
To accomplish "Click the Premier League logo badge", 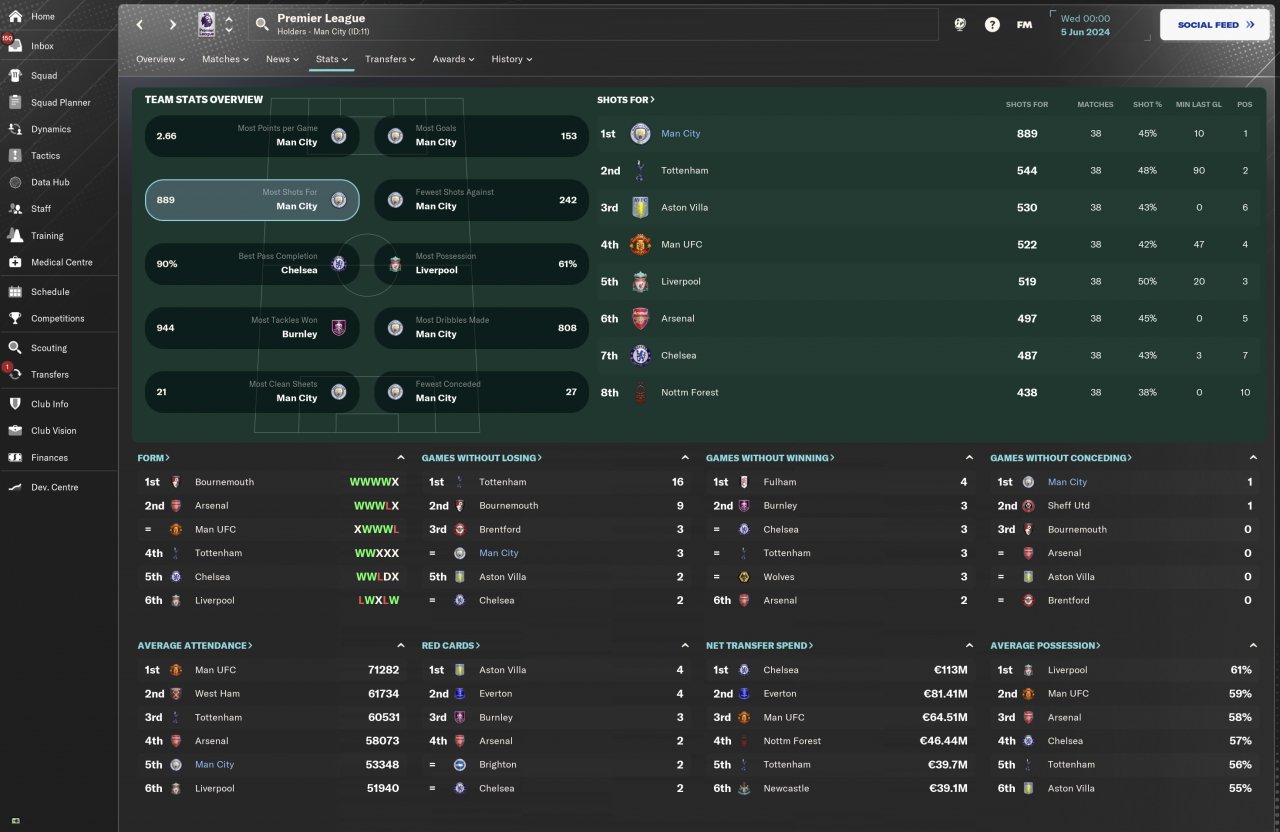I will coord(207,24).
